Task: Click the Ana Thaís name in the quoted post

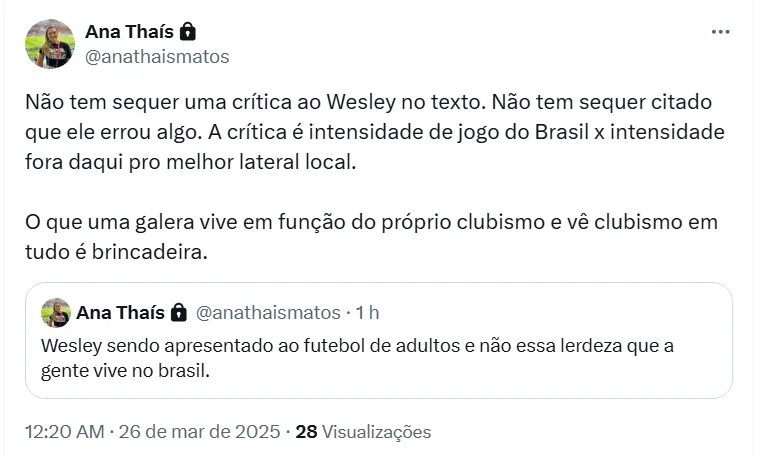Action: pyautogui.click(x=119, y=313)
